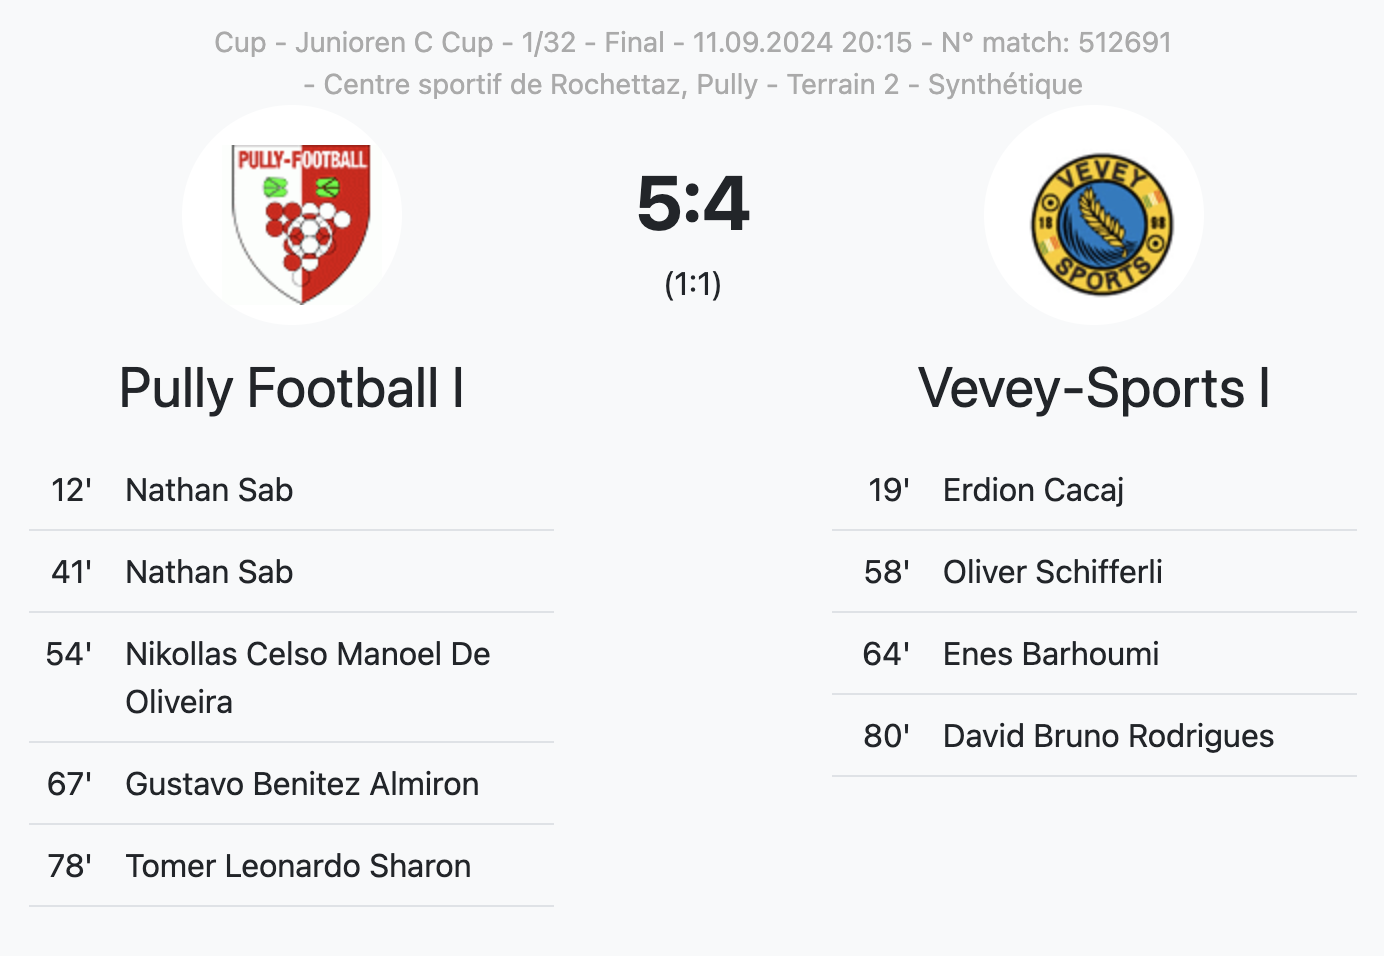This screenshot has width=1384, height=956.
Task: Open the Pully Football I team name
Action: pyautogui.click(x=291, y=388)
